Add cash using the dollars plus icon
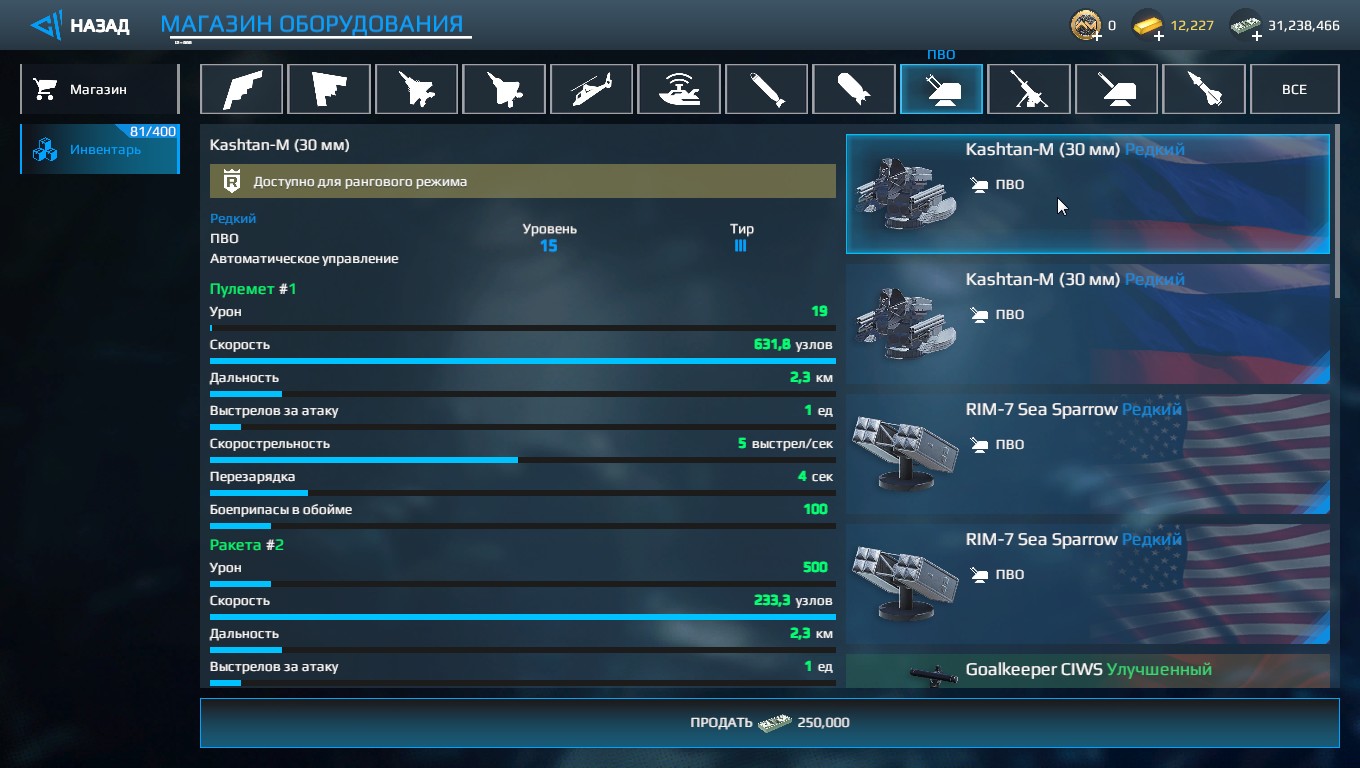1360x768 pixels. point(1257,36)
